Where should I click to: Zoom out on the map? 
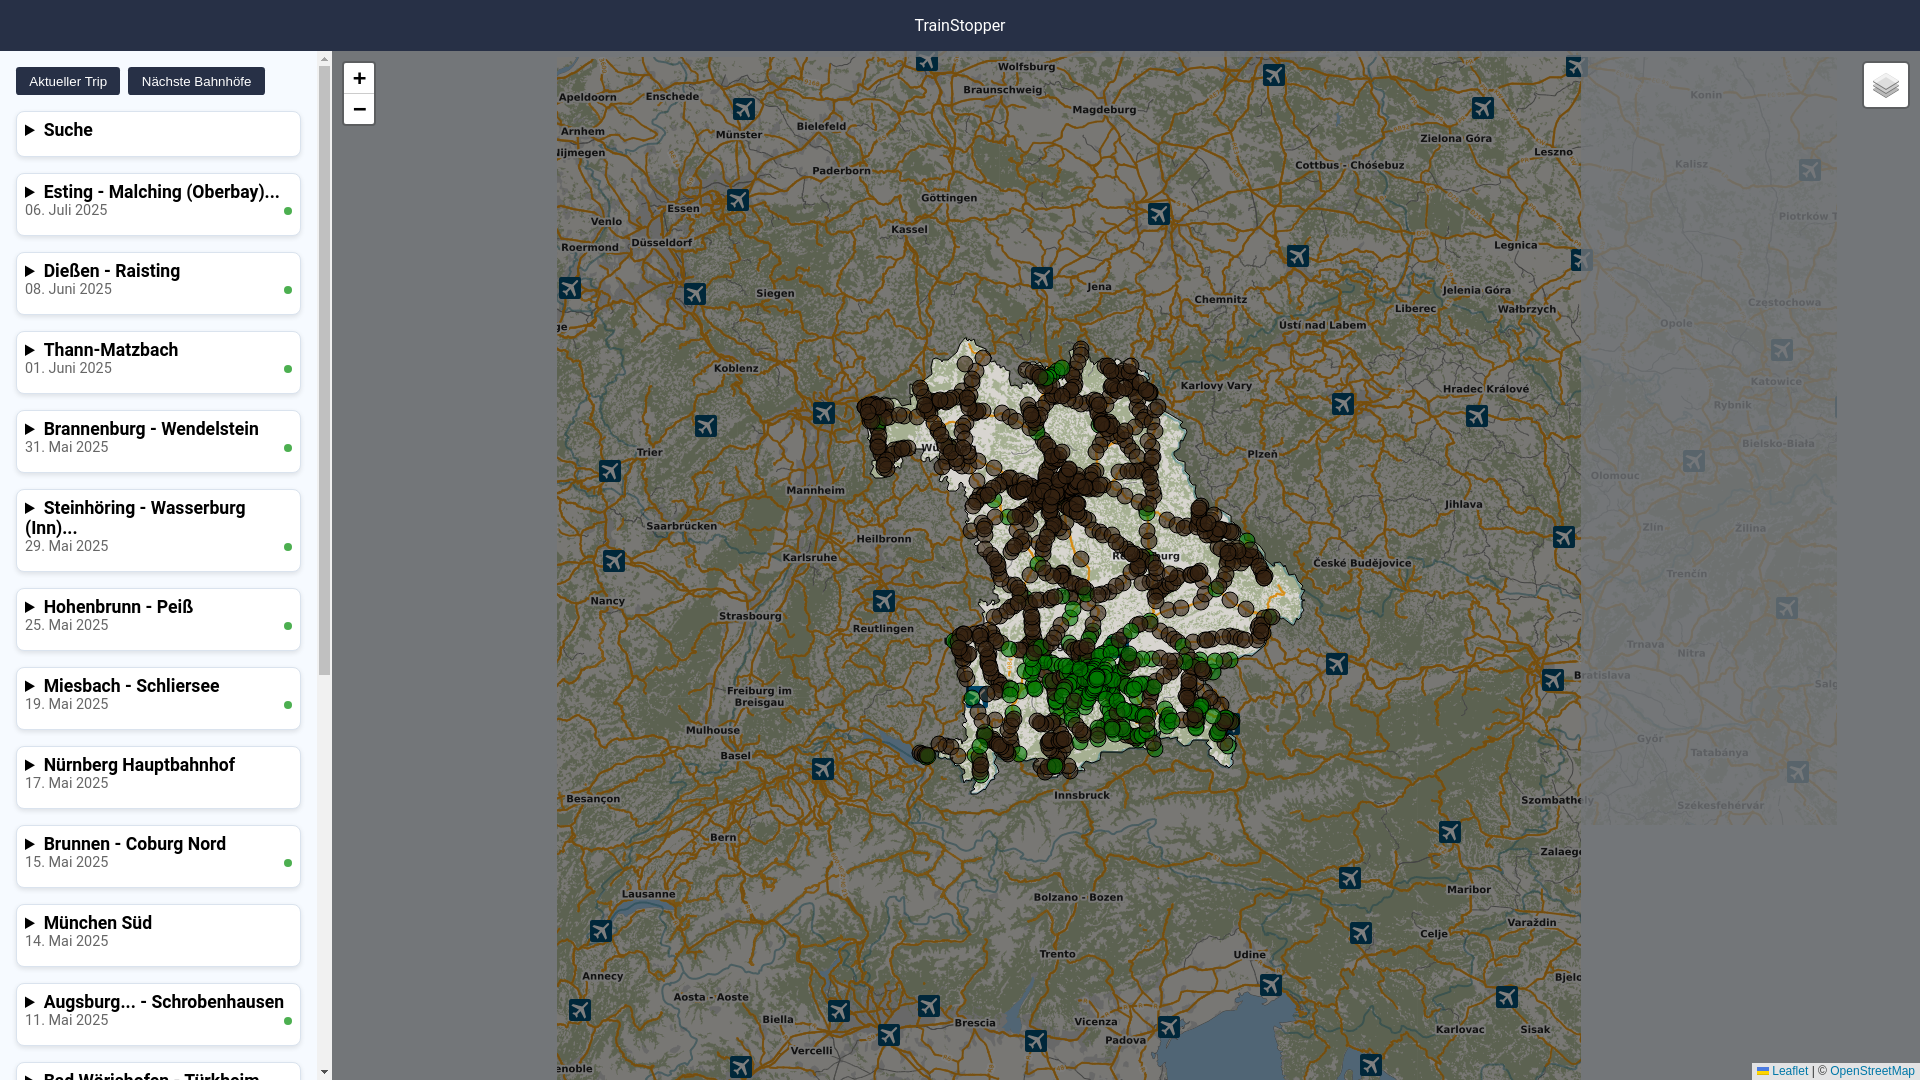359,109
